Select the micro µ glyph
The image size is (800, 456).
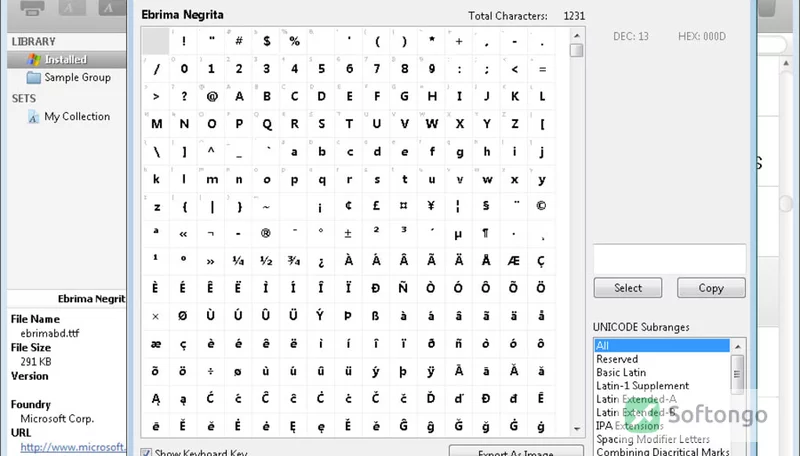[x=458, y=234]
